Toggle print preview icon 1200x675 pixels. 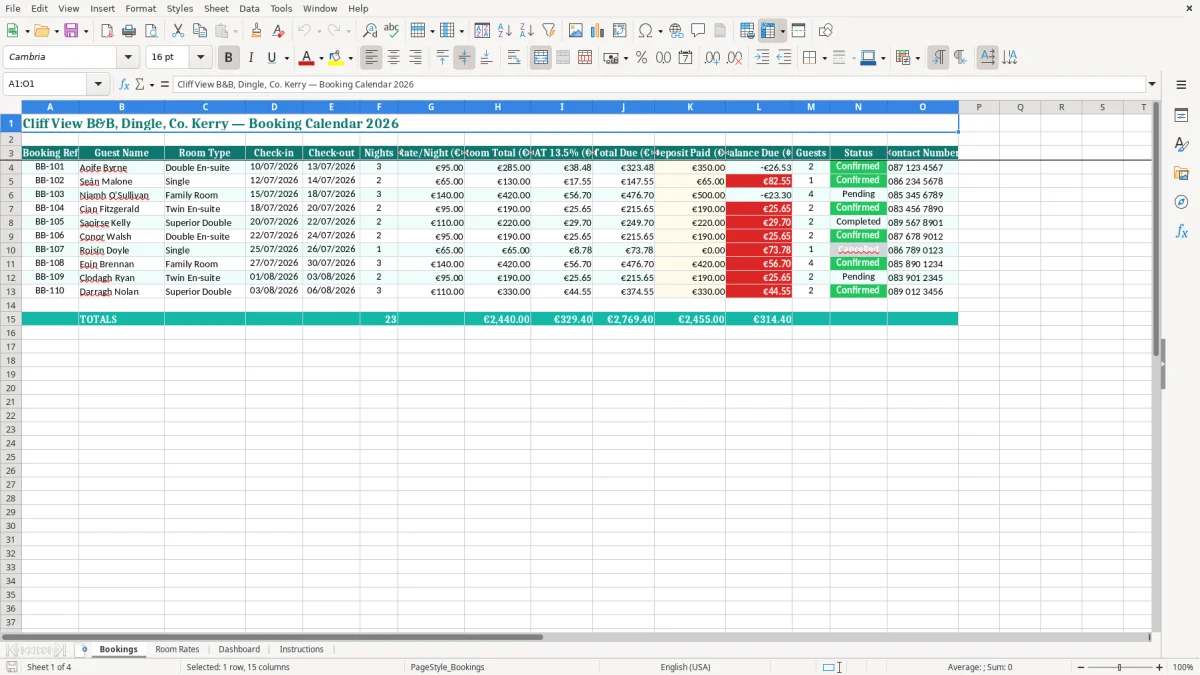[x=151, y=31]
